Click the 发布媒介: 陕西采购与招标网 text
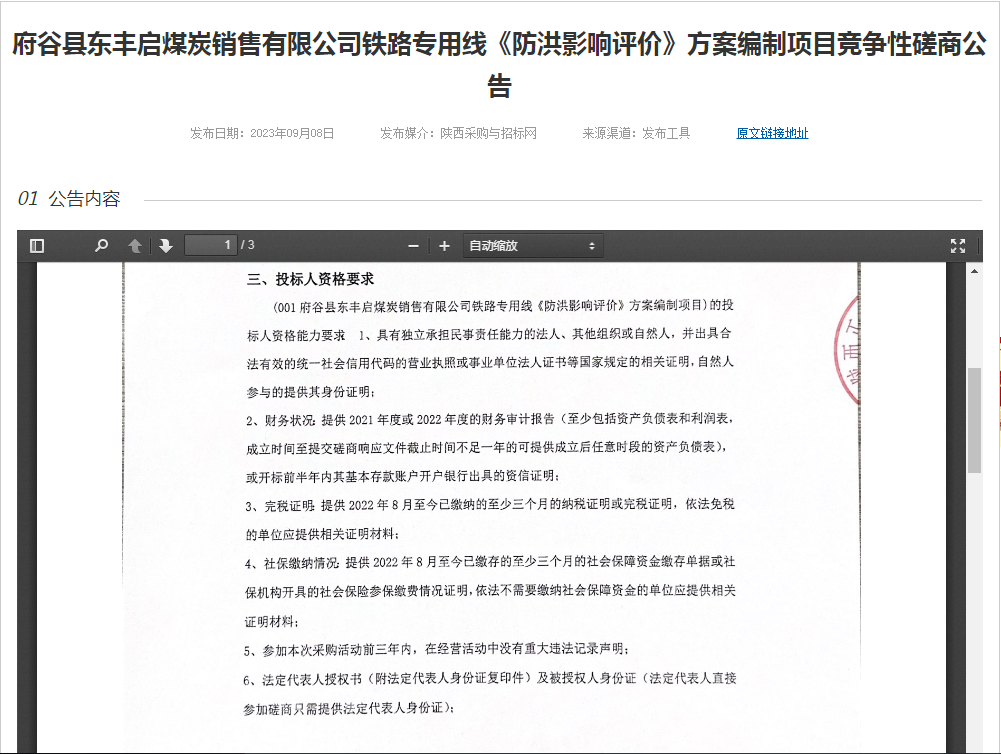This screenshot has height=754, width=1001. pyautogui.click(x=458, y=133)
